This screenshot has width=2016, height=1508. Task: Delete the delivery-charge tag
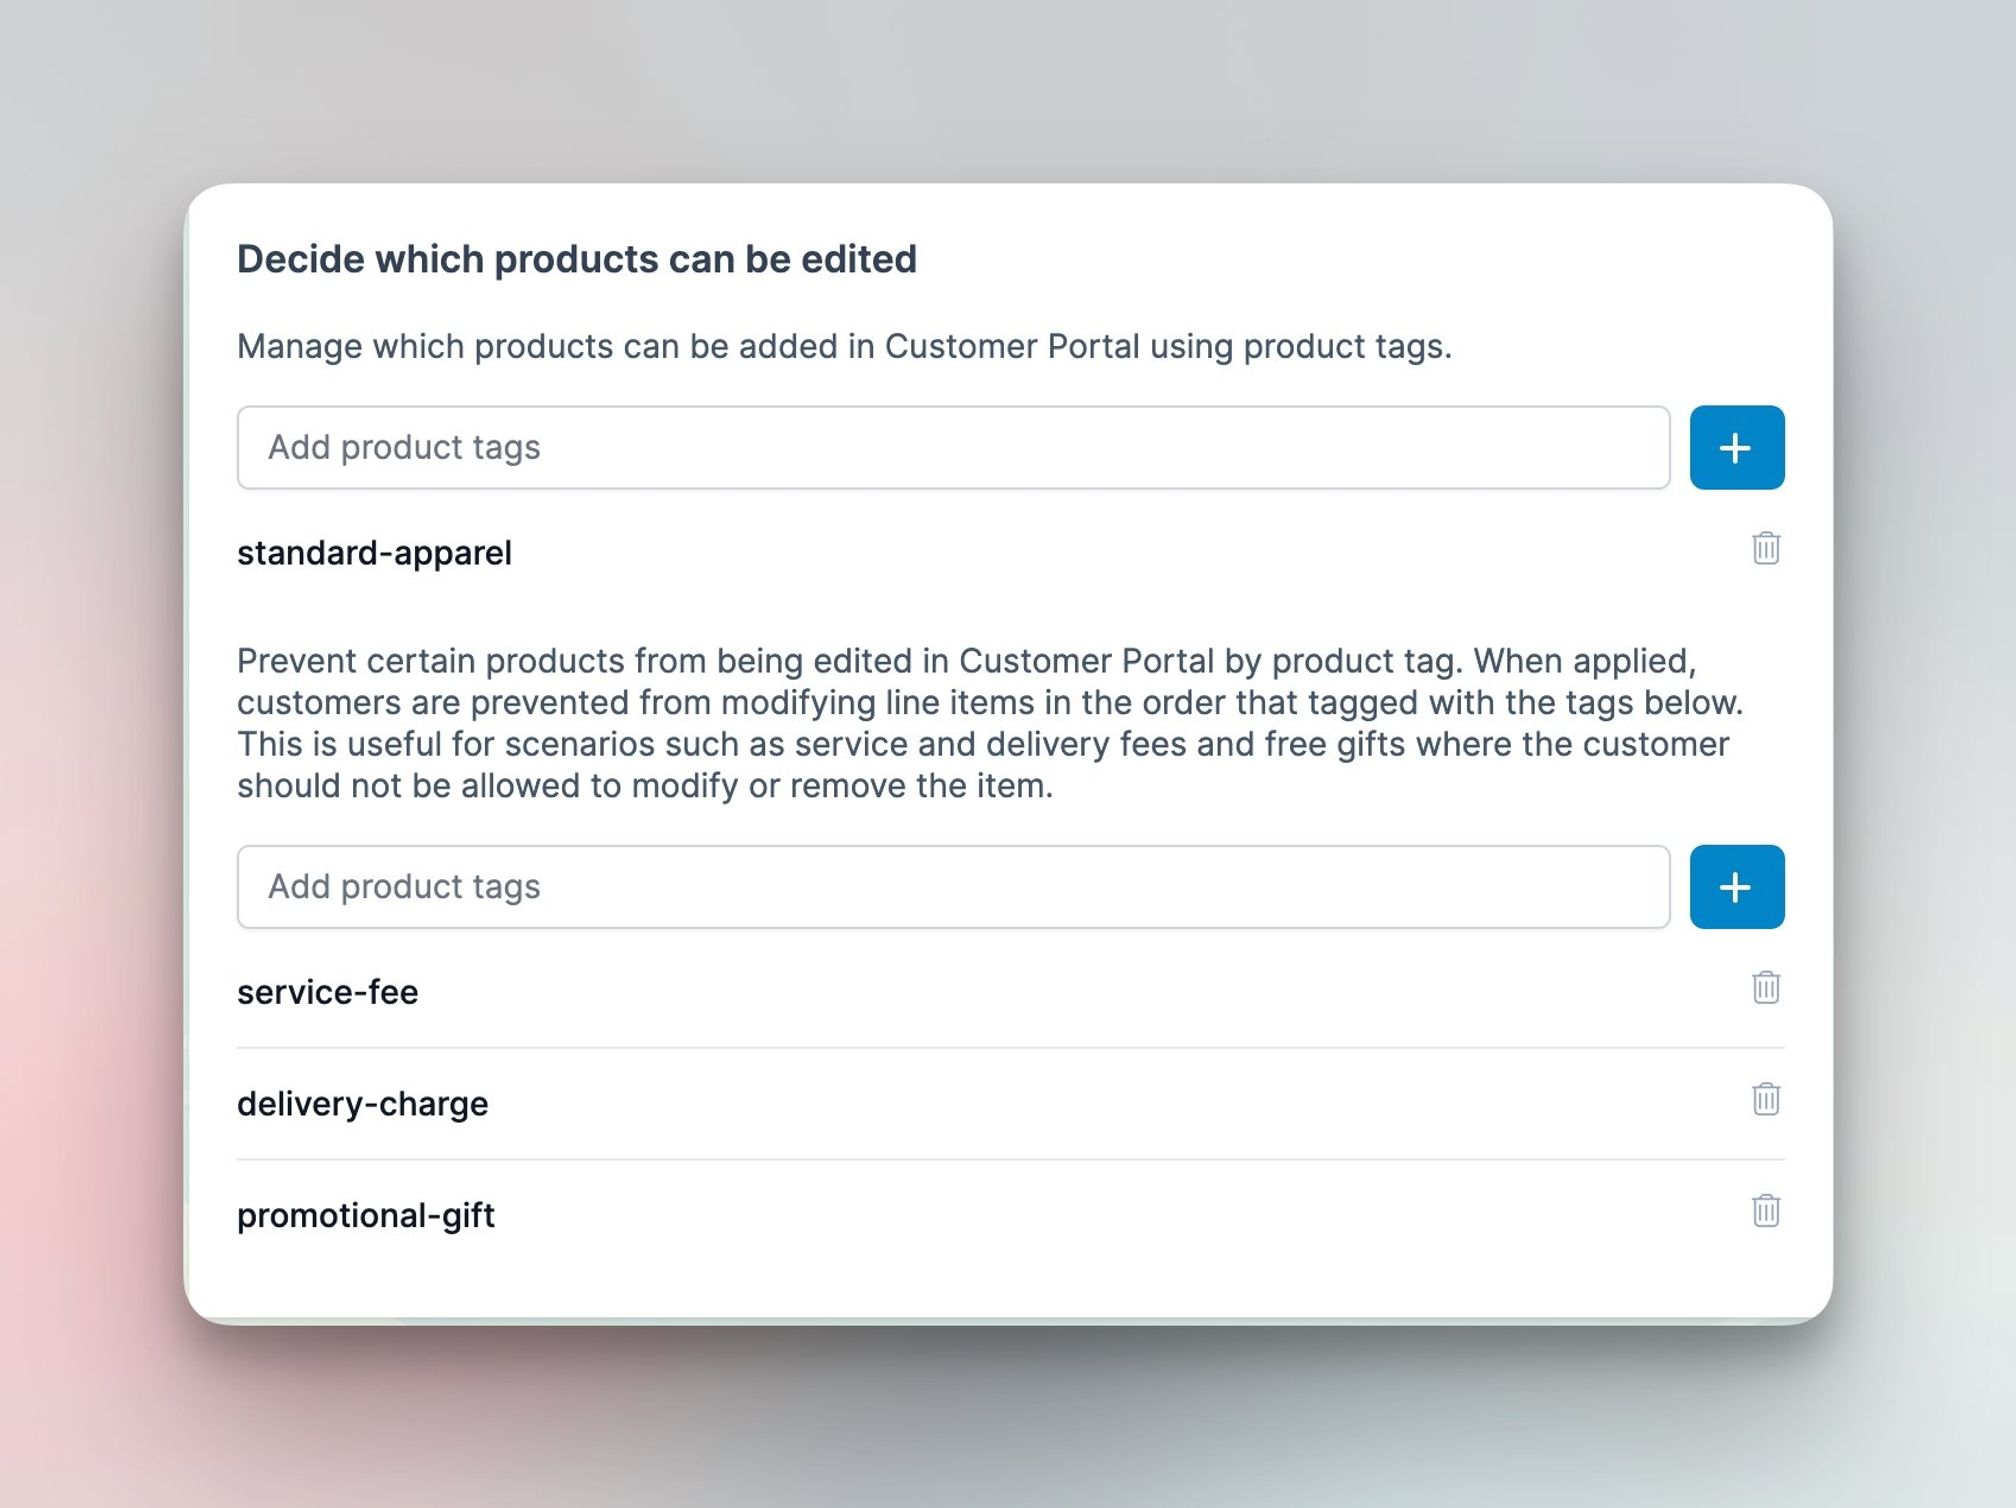[1765, 1100]
